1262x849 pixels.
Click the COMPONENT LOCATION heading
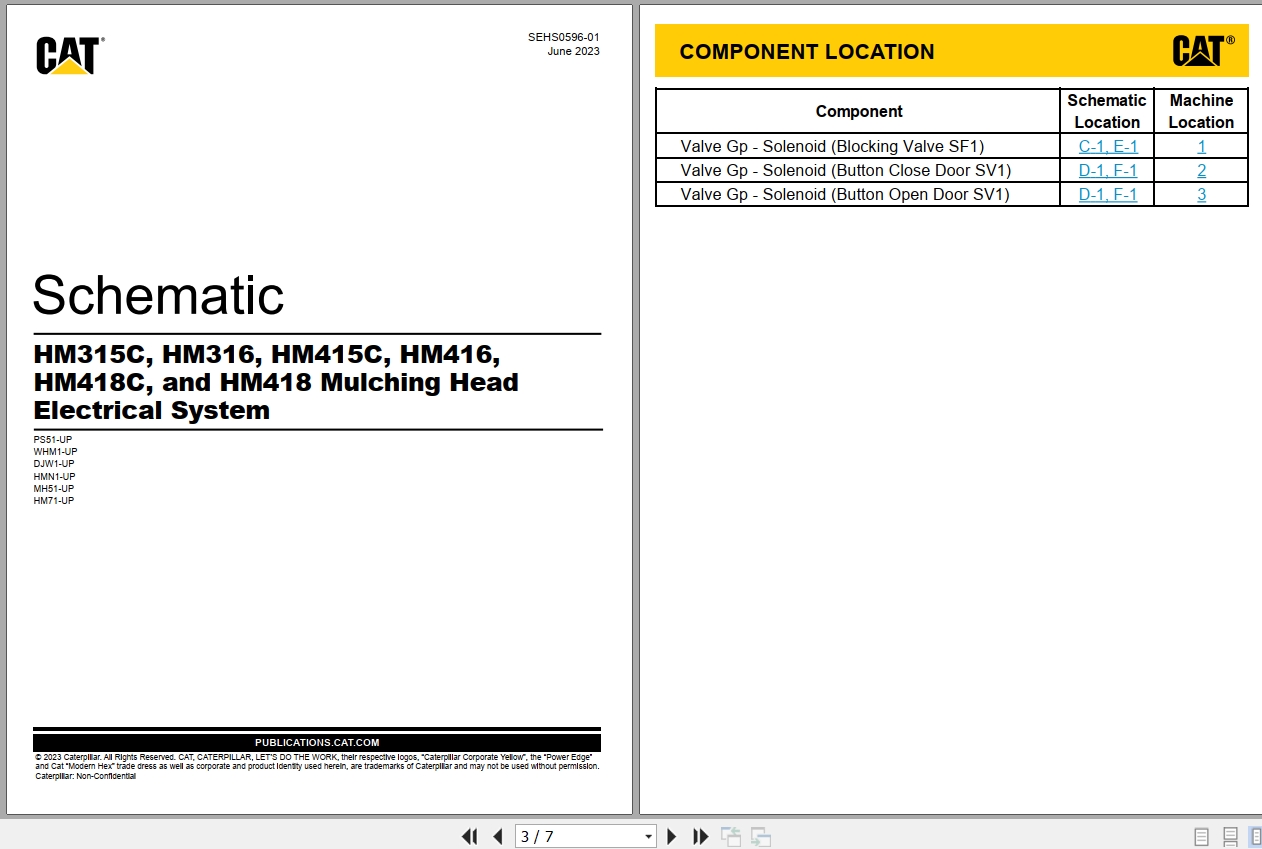point(807,52)
